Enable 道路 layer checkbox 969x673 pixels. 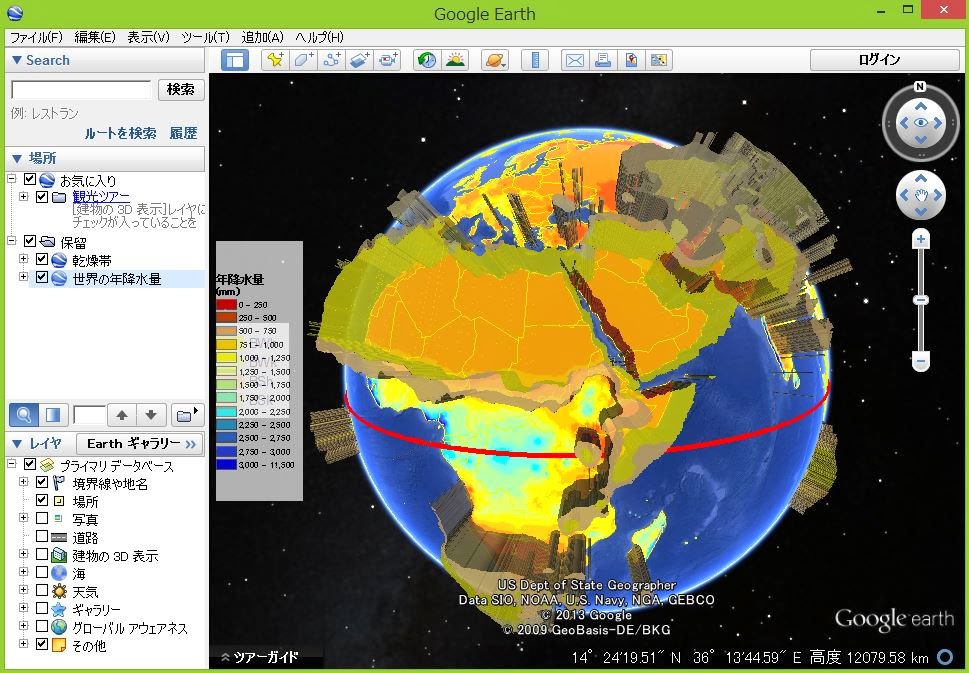click(x=42, y=536)
